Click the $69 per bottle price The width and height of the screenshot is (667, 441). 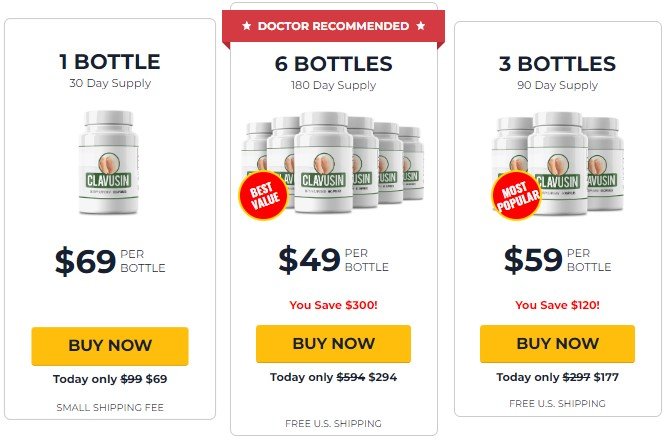pyautogui.click(x=110, y=261)
